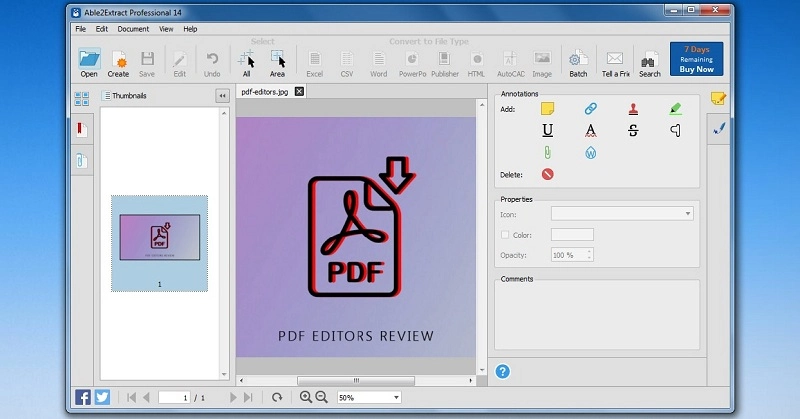Add a caret annotation

point(675,131)
